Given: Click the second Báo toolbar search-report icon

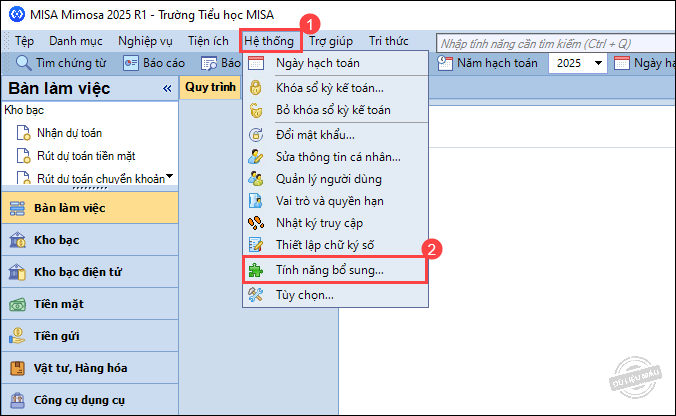Looking at the screenshot, I should pos(209,63).
